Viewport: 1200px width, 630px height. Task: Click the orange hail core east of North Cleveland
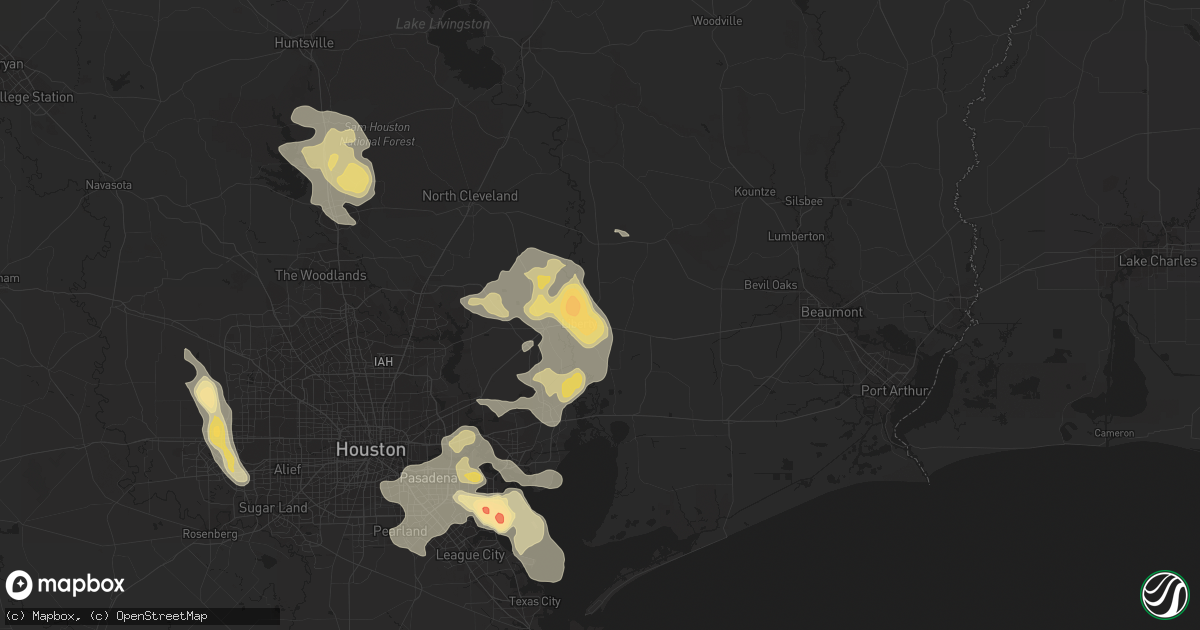click(x=573, y=304)
